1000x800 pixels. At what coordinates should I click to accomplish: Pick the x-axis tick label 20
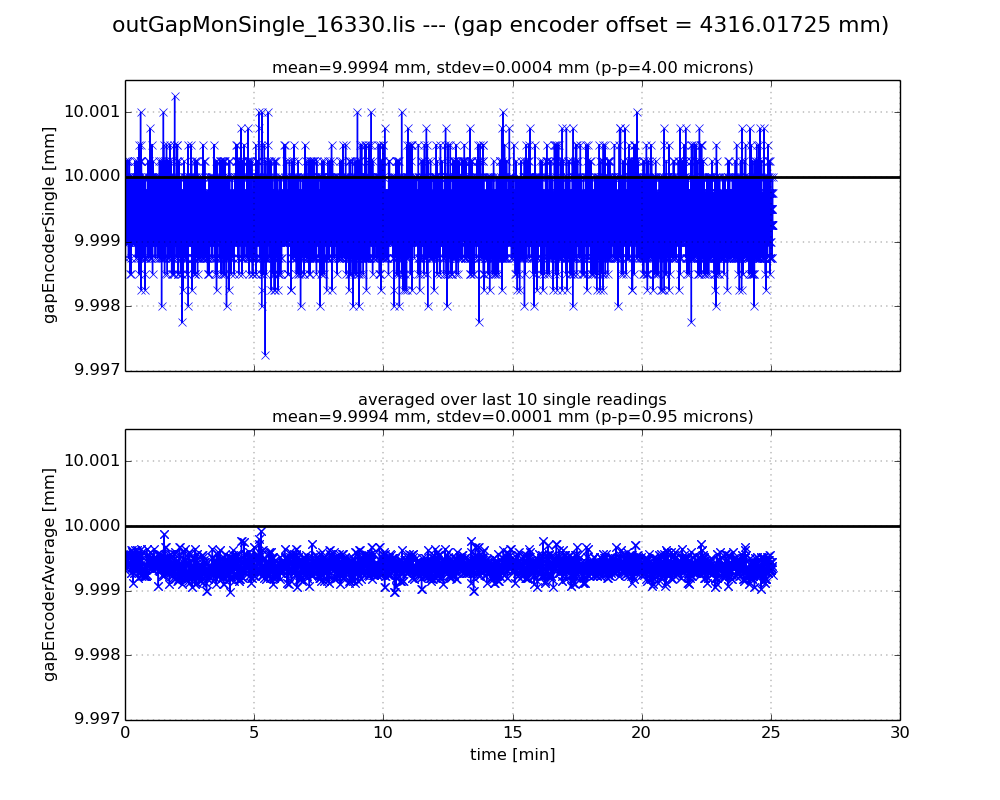[x=641, y=732]
